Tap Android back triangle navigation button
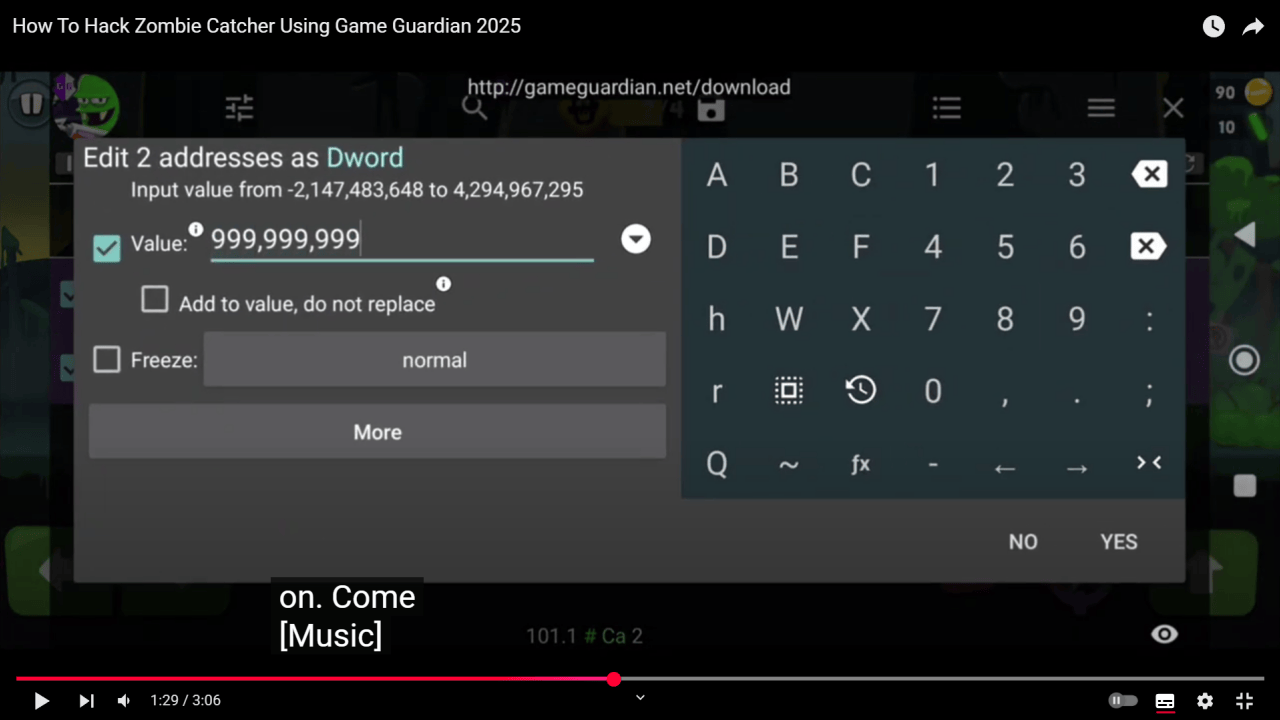 click(x=1244, y=235)
